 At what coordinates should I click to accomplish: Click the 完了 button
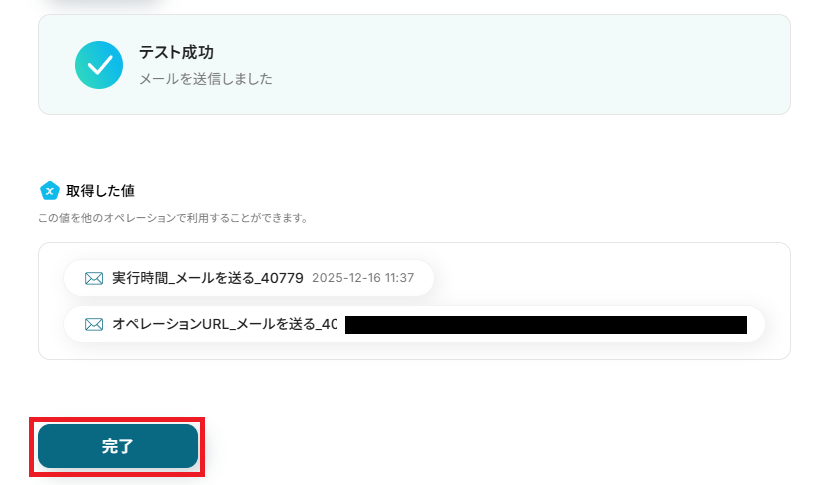click(118, 446)
